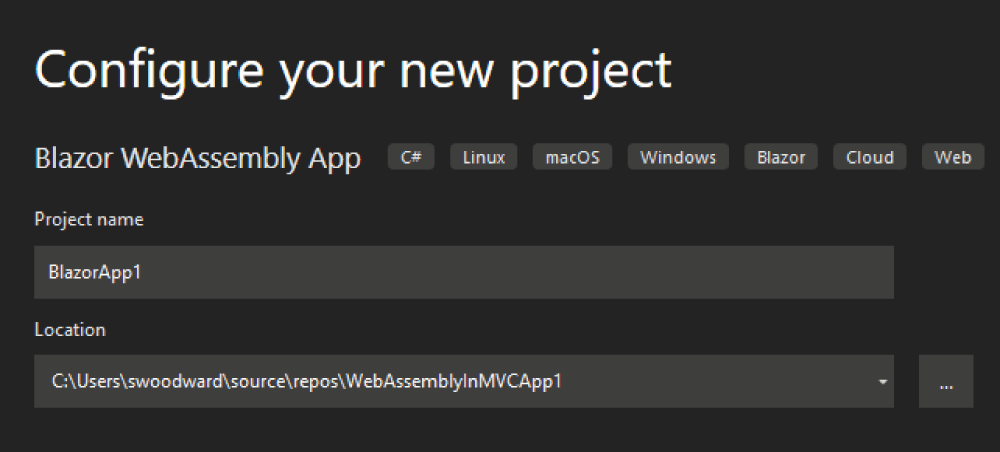Open the Location path dropdown arrow

tap(883, 382)
